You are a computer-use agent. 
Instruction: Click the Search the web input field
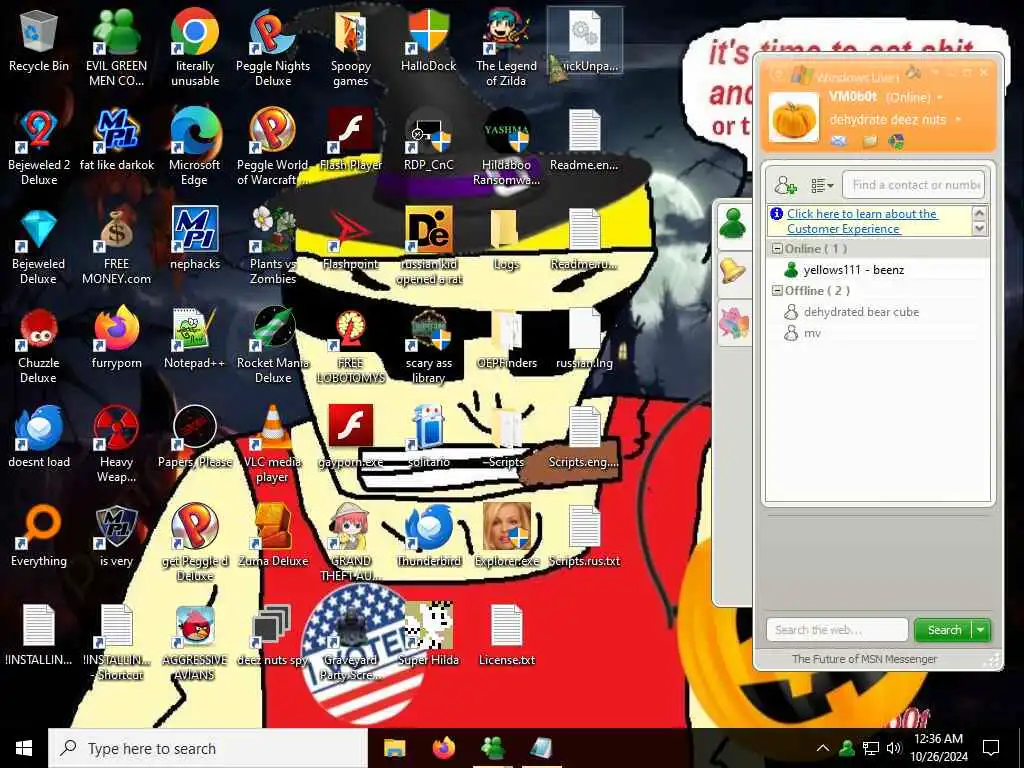837,630
